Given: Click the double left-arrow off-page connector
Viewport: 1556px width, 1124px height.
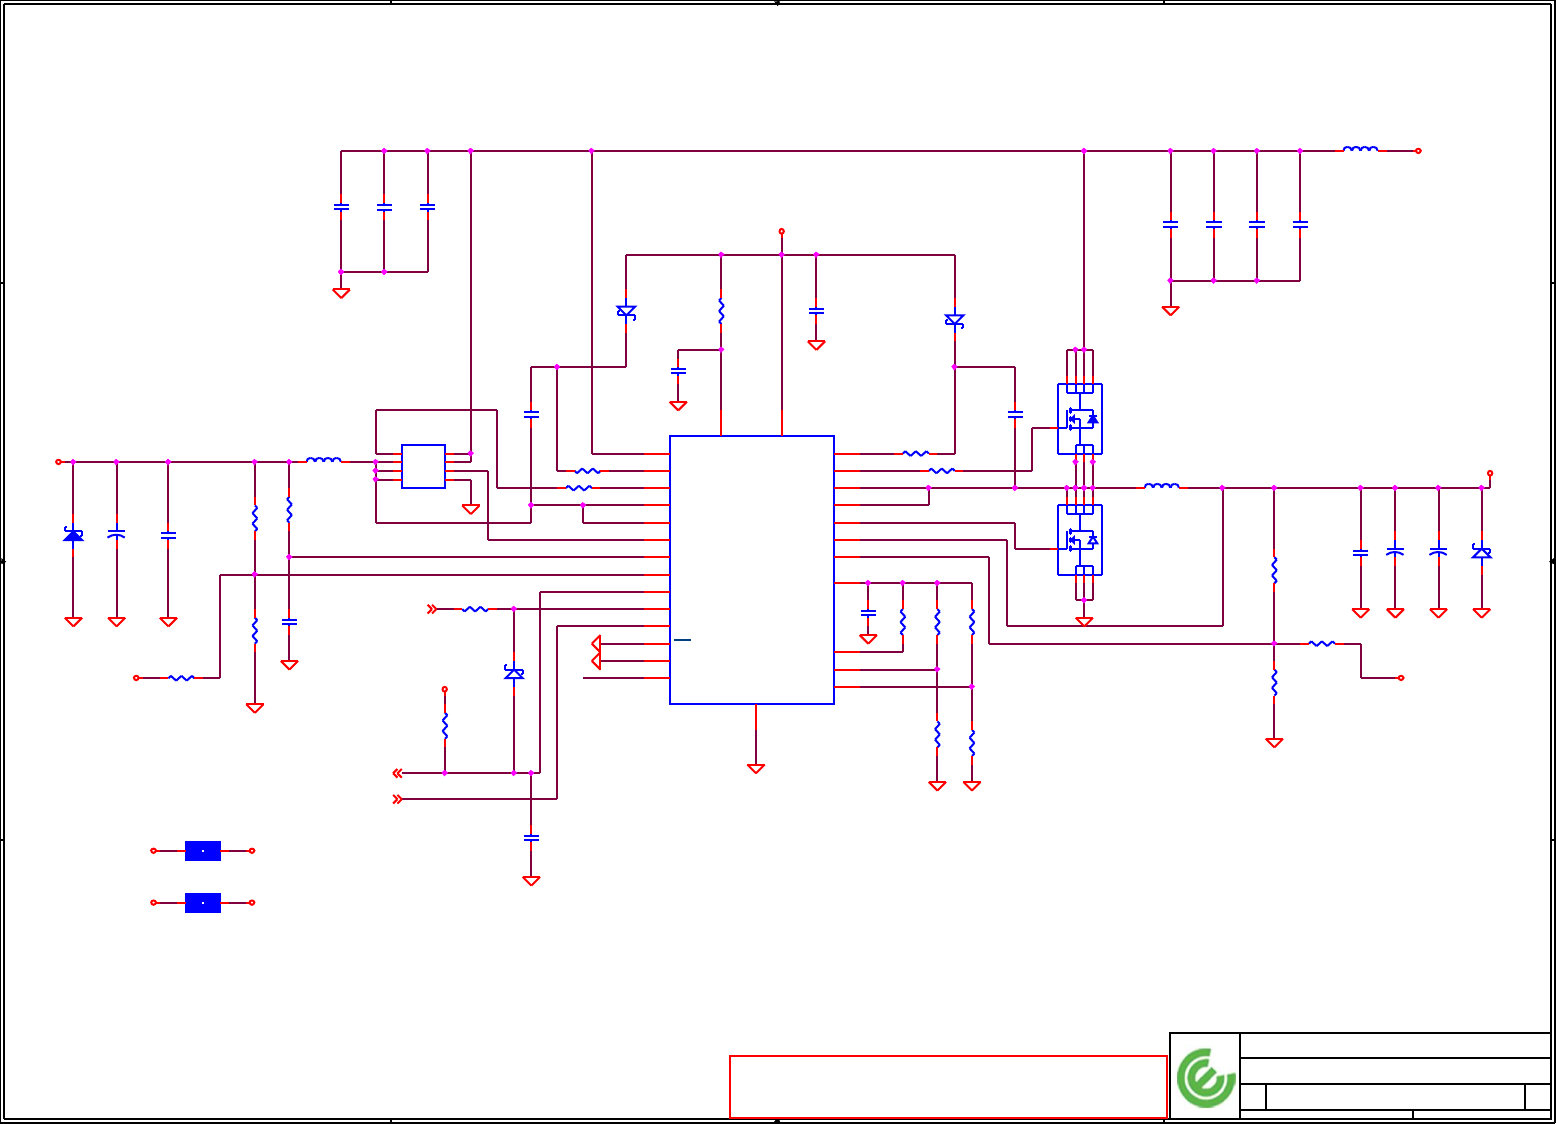Looking at the screenshot, I should pos(398,773).
